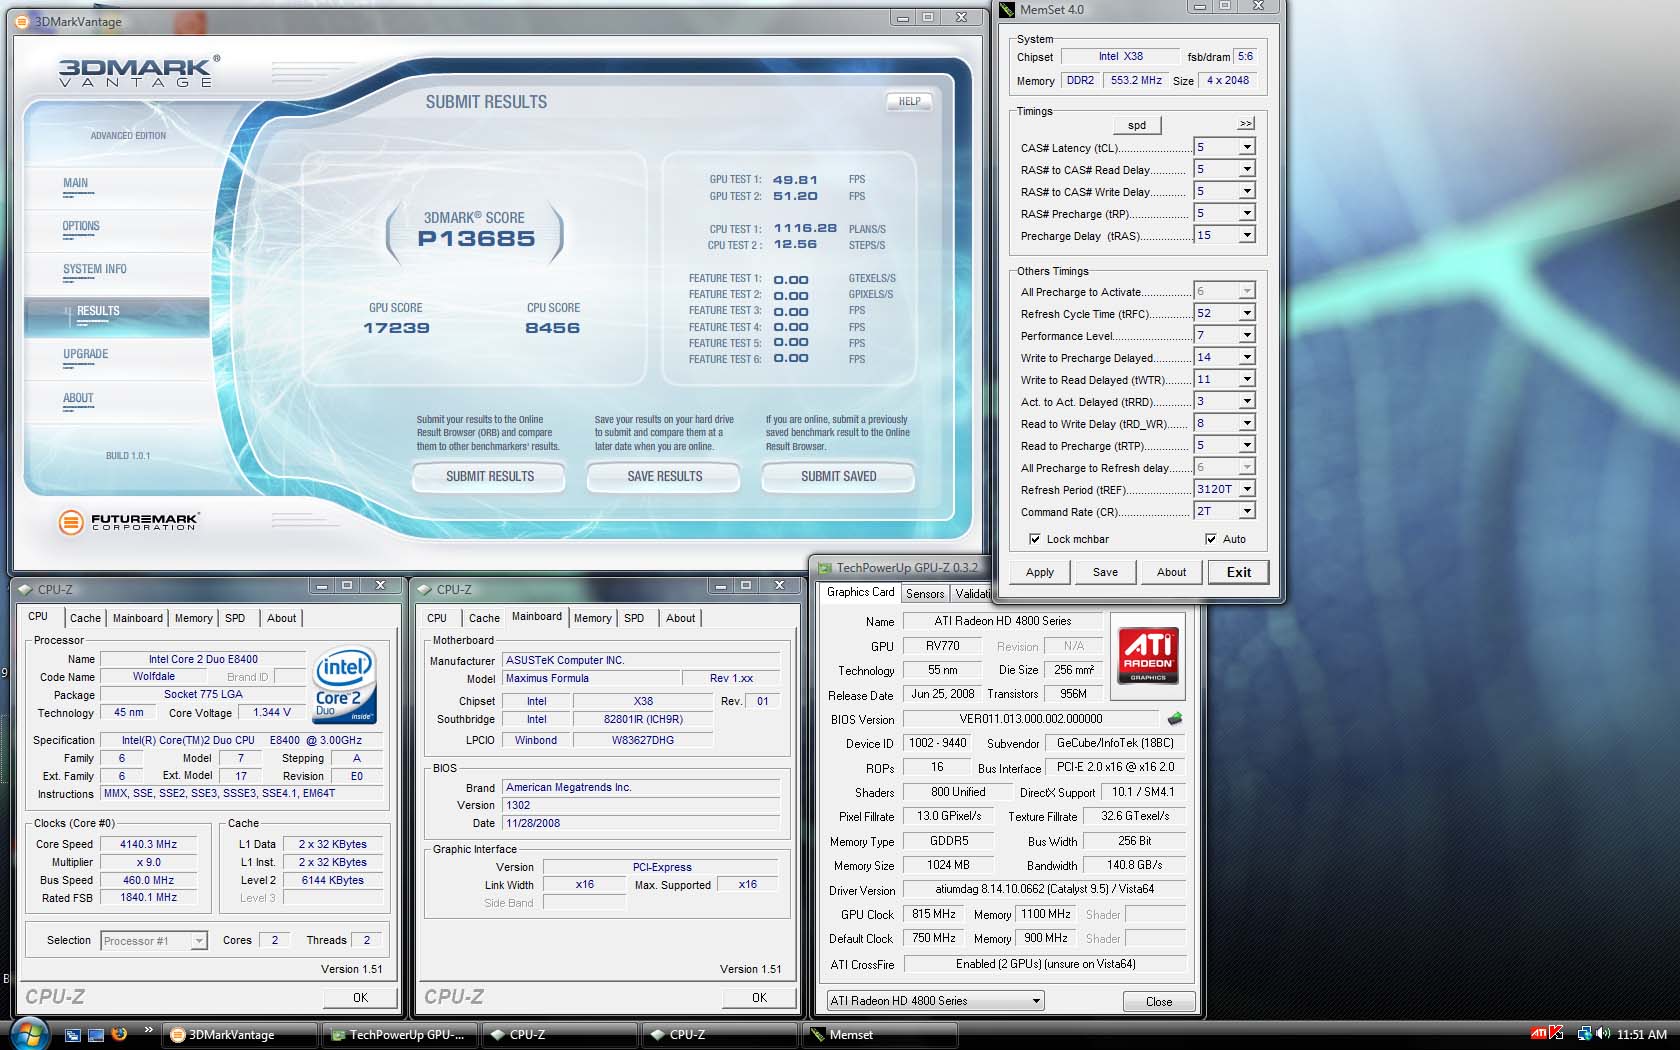
Task: Open the Write to Read Delayed (tWTR) dropdown
Action: click(1247, 379)
